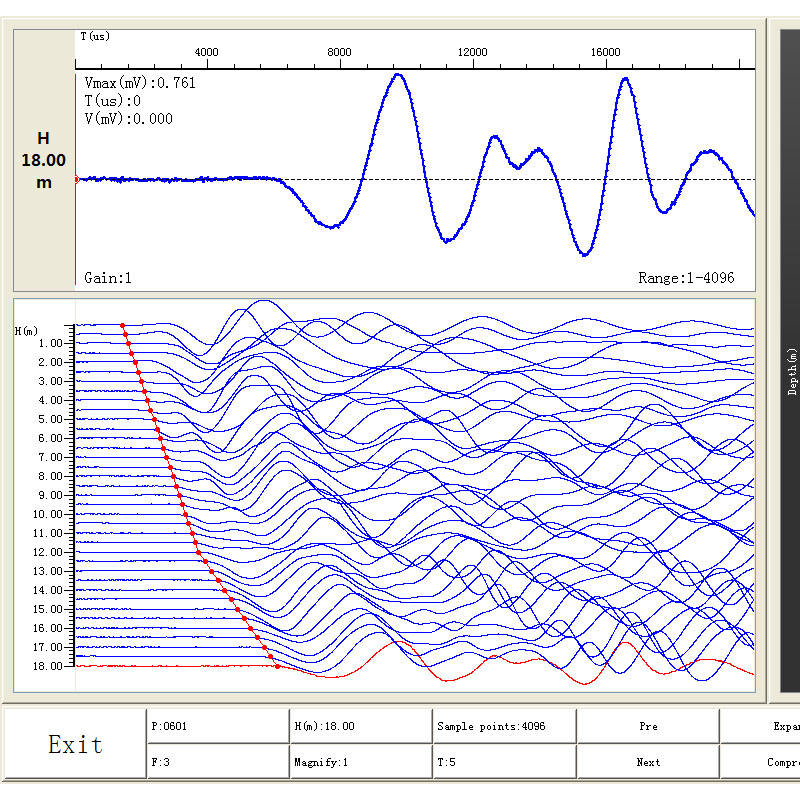800x800 pixels.
Task: Click the Next button
Action: click(x=648, y=762)
